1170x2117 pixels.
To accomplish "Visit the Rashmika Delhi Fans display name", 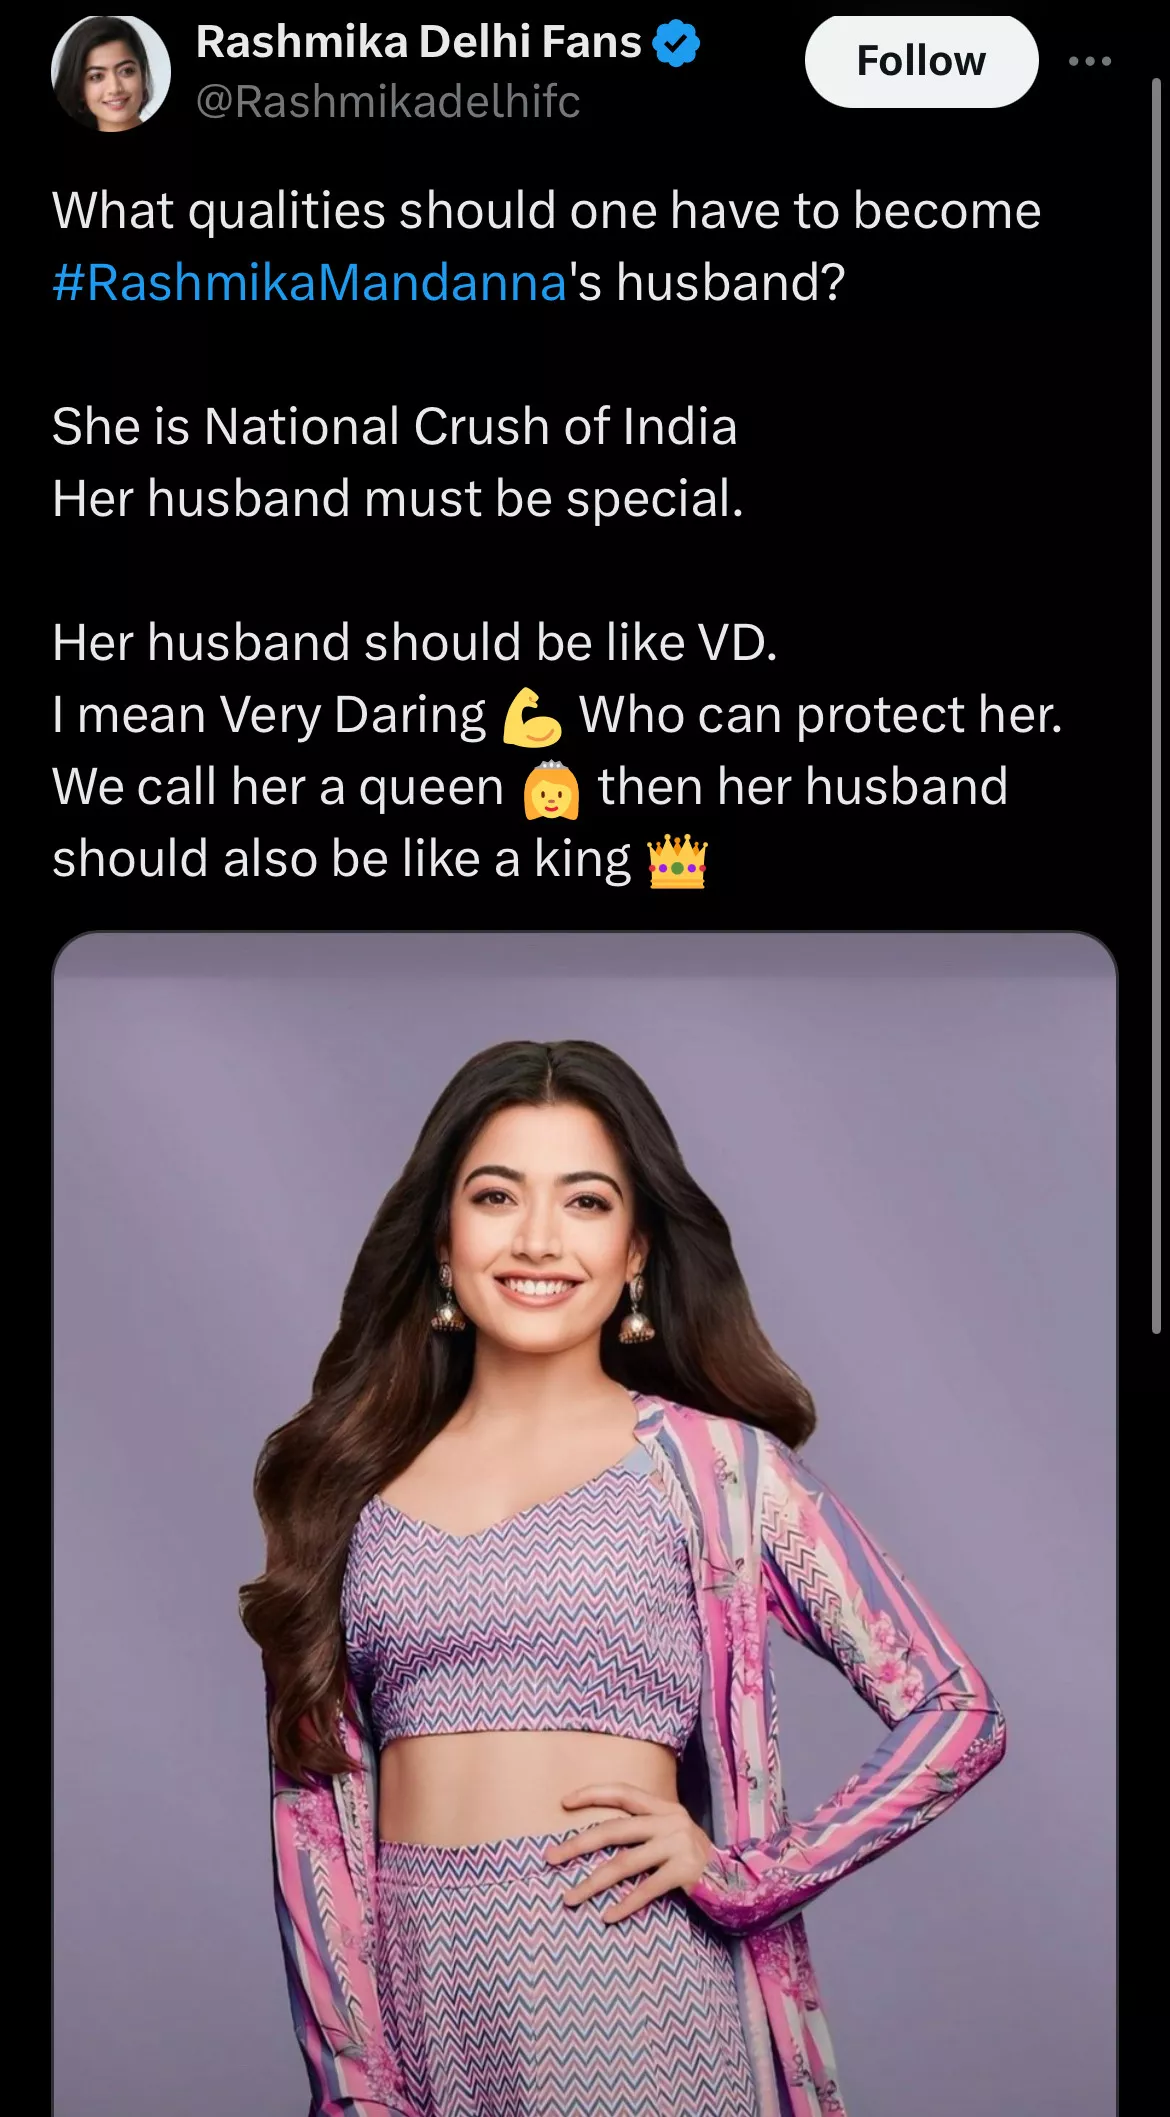I will [x=419, y=42].
